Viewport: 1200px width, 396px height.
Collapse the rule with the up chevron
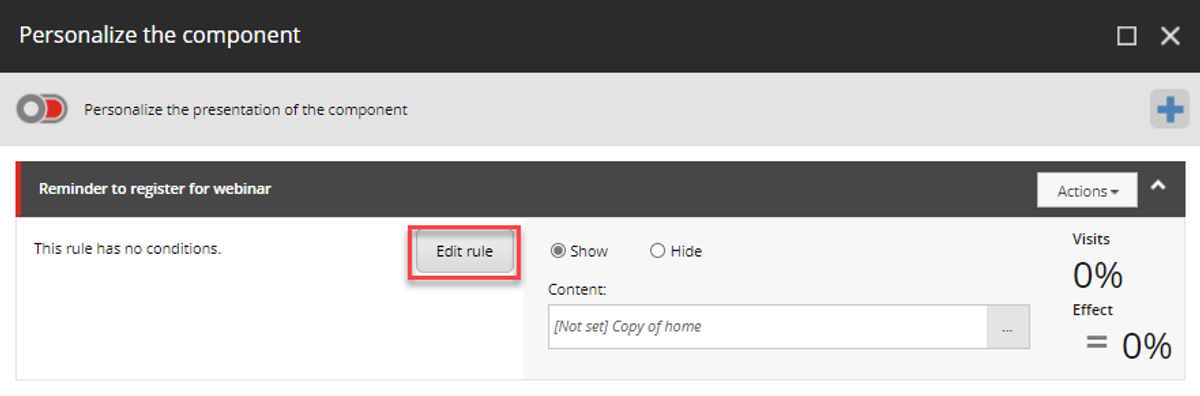click(1158, 185)
